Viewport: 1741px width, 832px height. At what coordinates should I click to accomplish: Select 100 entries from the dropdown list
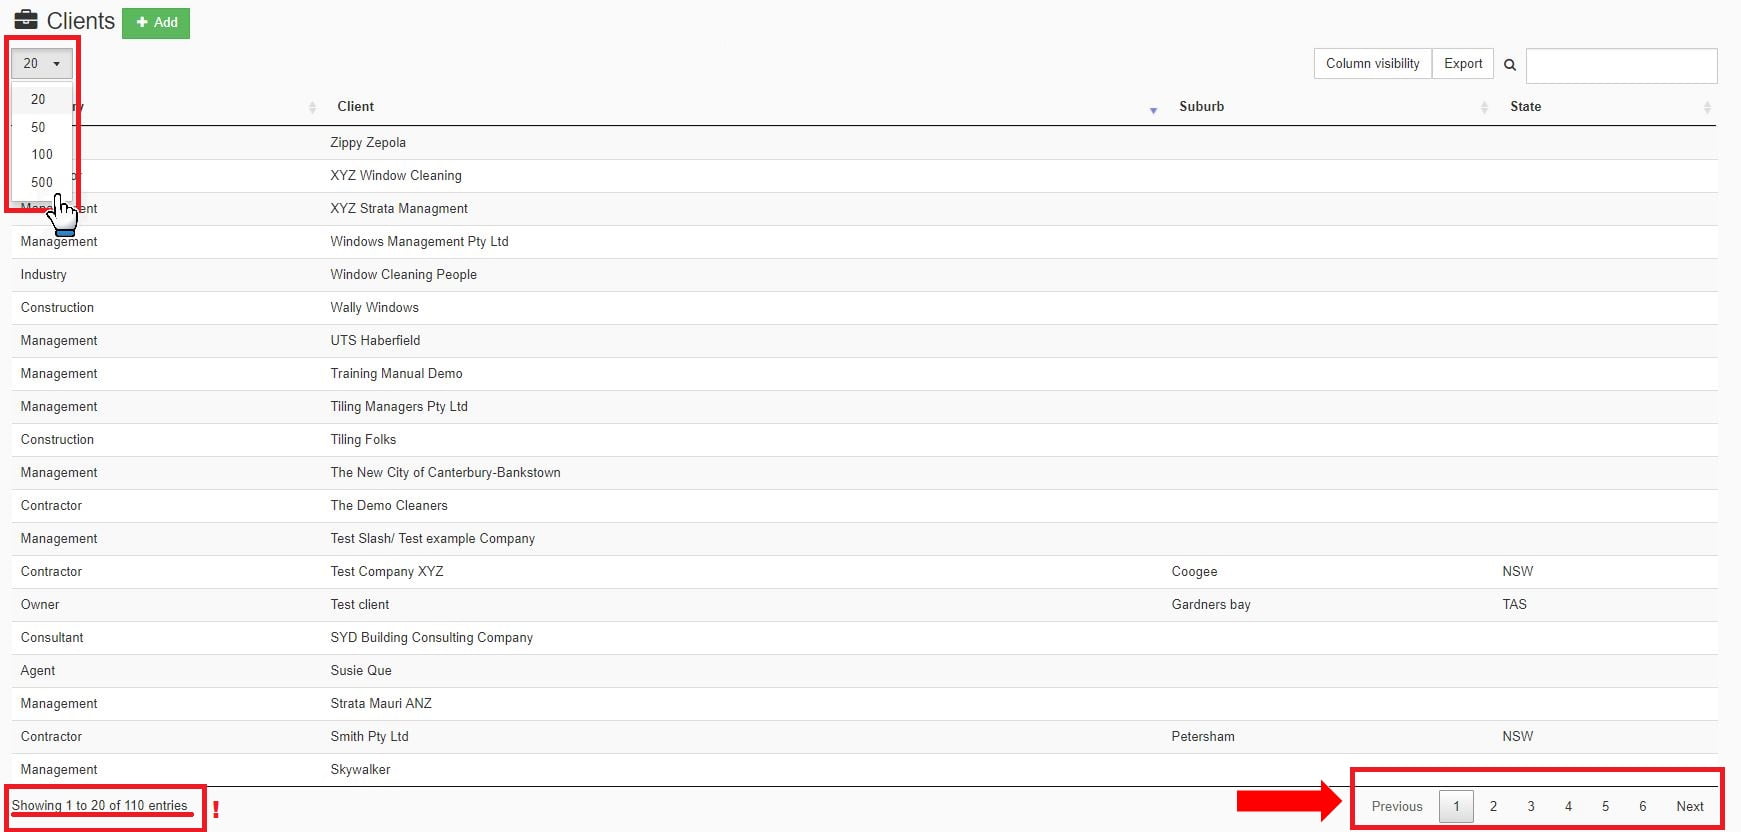click(42, 154)
